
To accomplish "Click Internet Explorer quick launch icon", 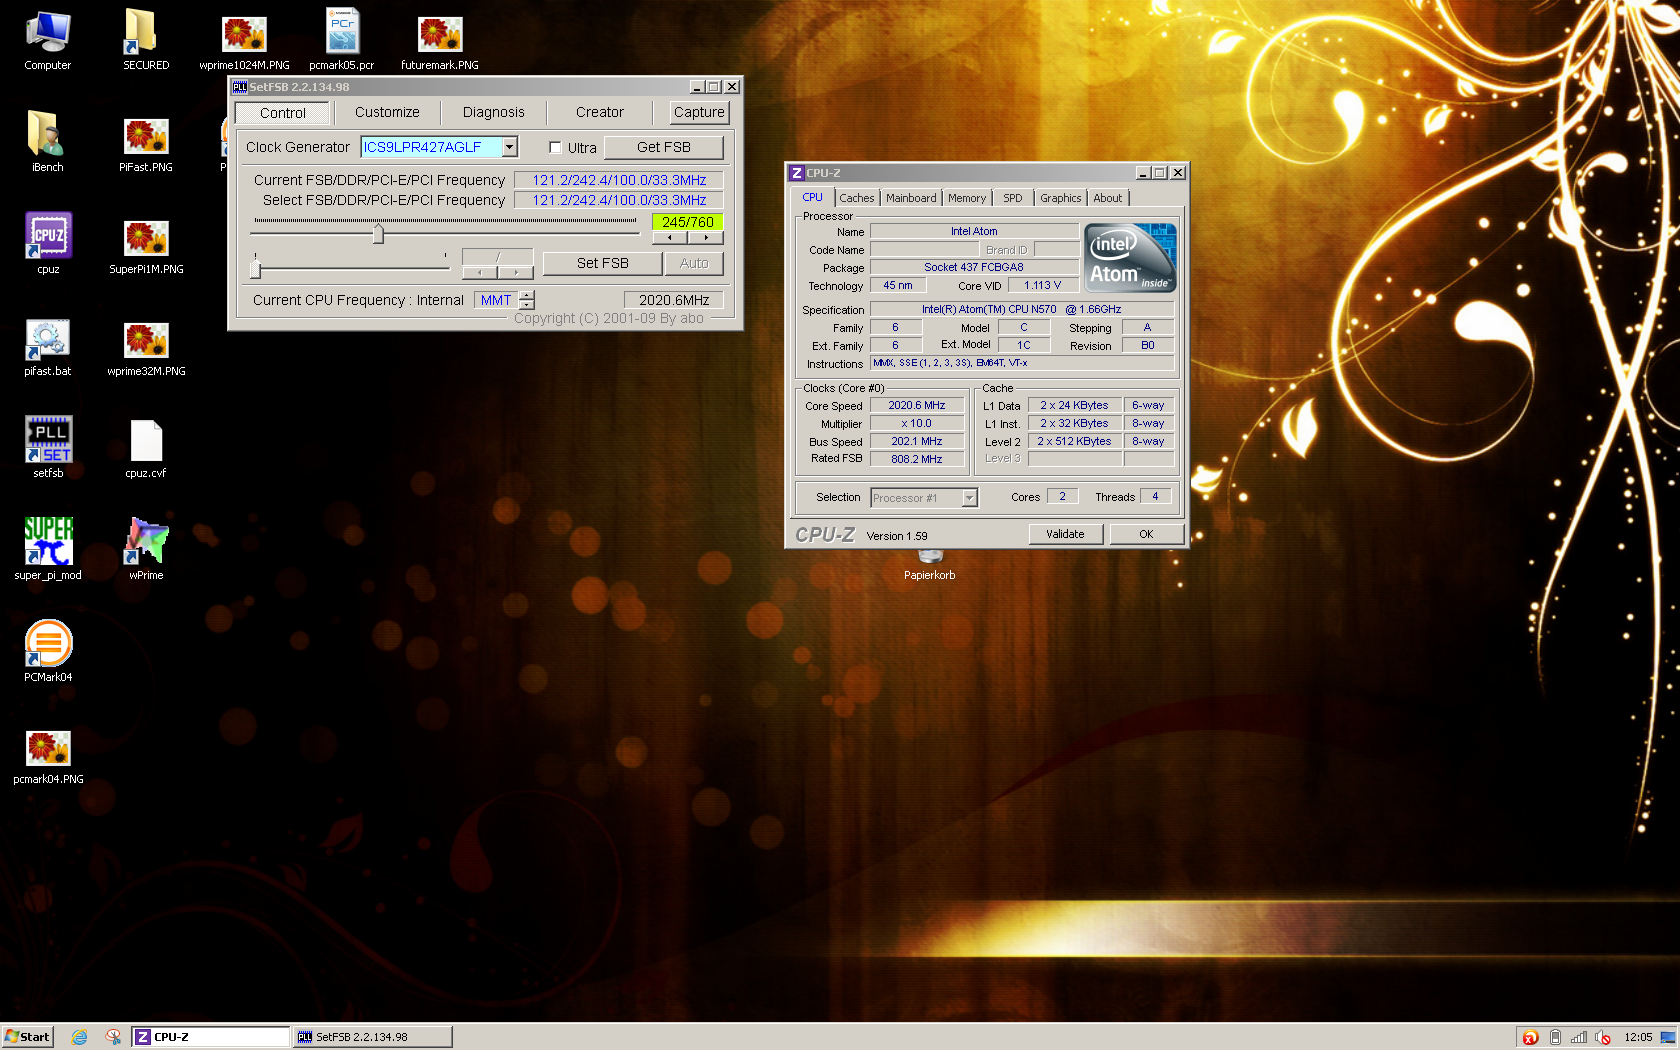I will coord(80,1037).
